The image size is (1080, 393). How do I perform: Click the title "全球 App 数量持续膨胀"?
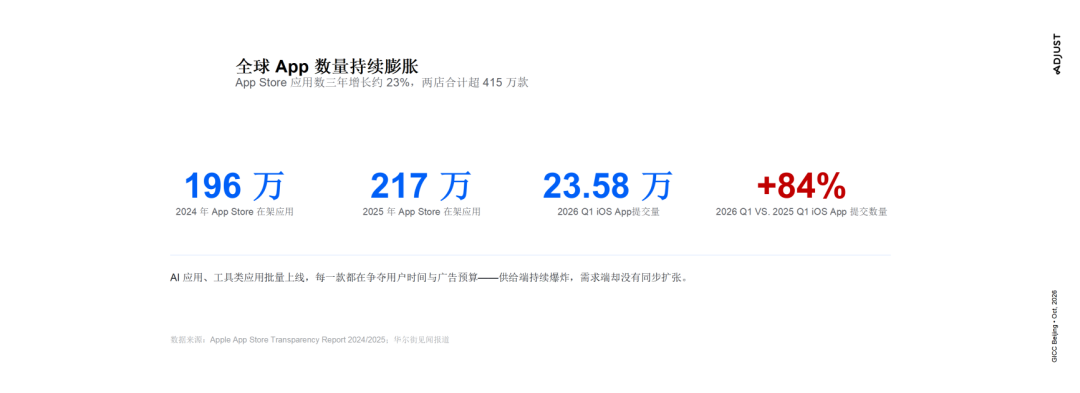[x=327, y=66]
